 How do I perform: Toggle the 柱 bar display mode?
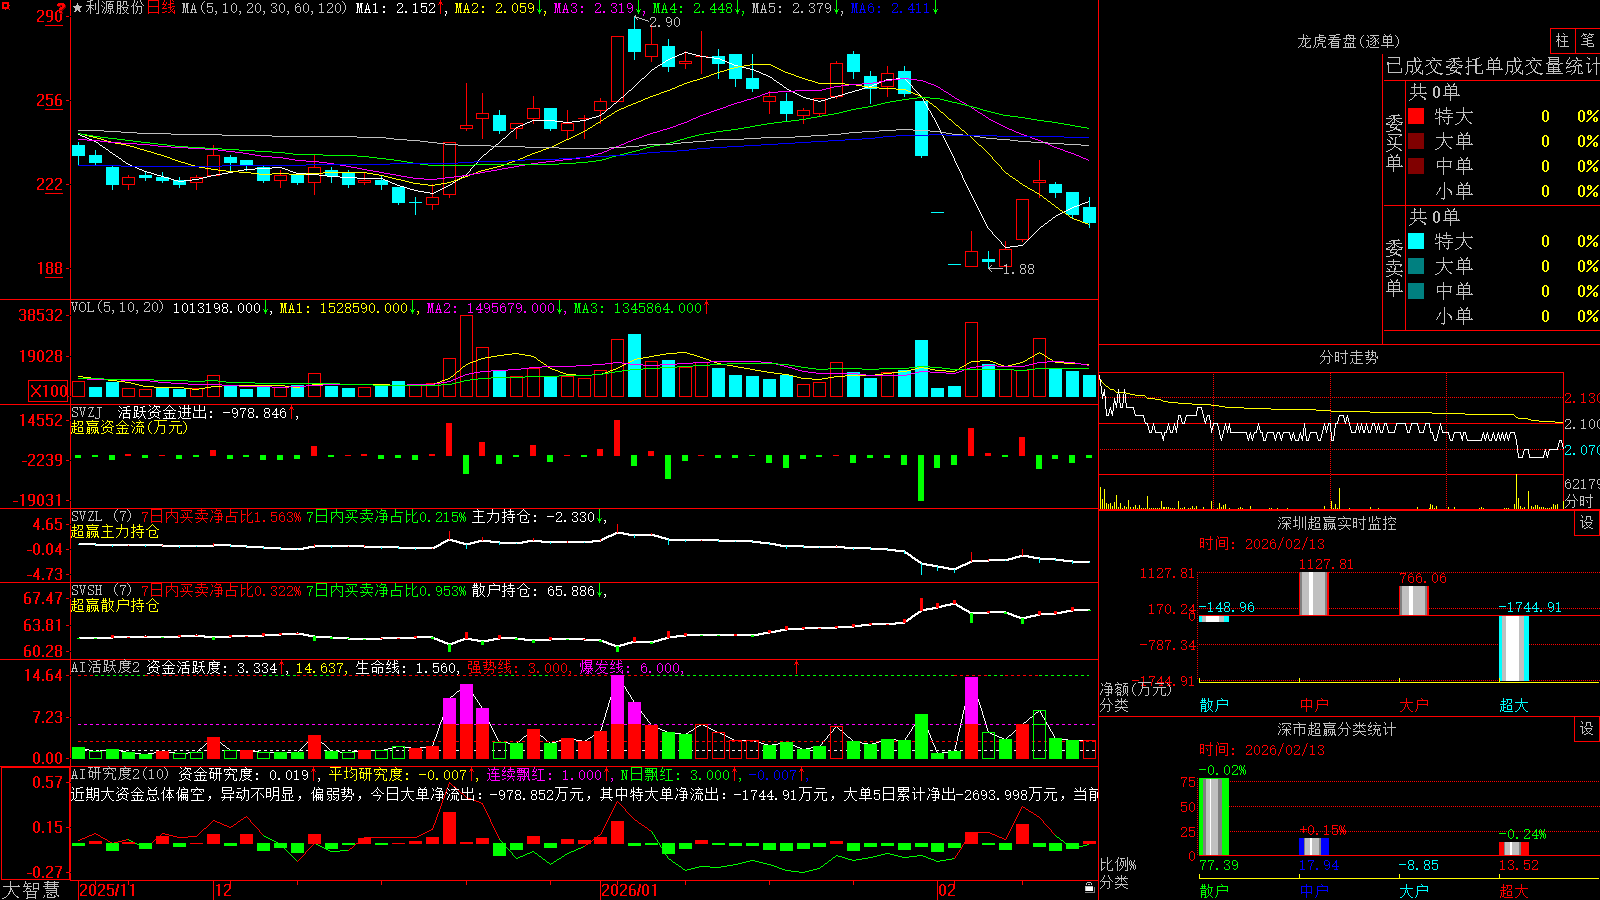pyautogui.click(x=1562, y=41)
